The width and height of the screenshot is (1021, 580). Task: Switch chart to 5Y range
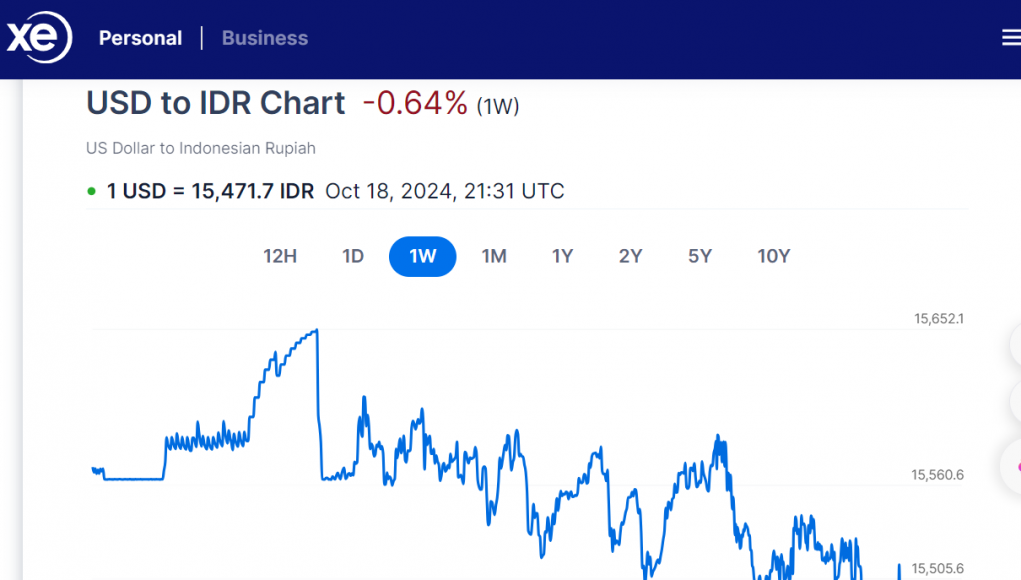pyautogui.click(x=700, y=256)
